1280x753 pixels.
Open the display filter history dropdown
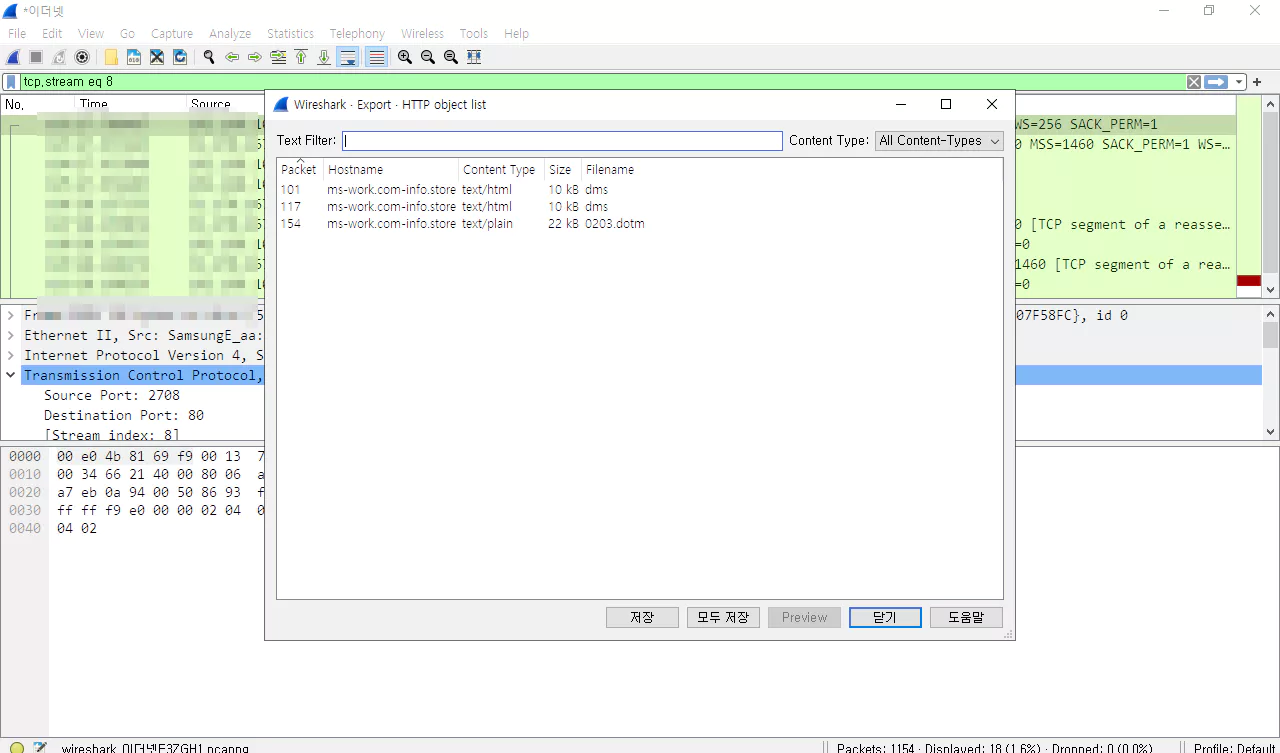(1240, 82)
